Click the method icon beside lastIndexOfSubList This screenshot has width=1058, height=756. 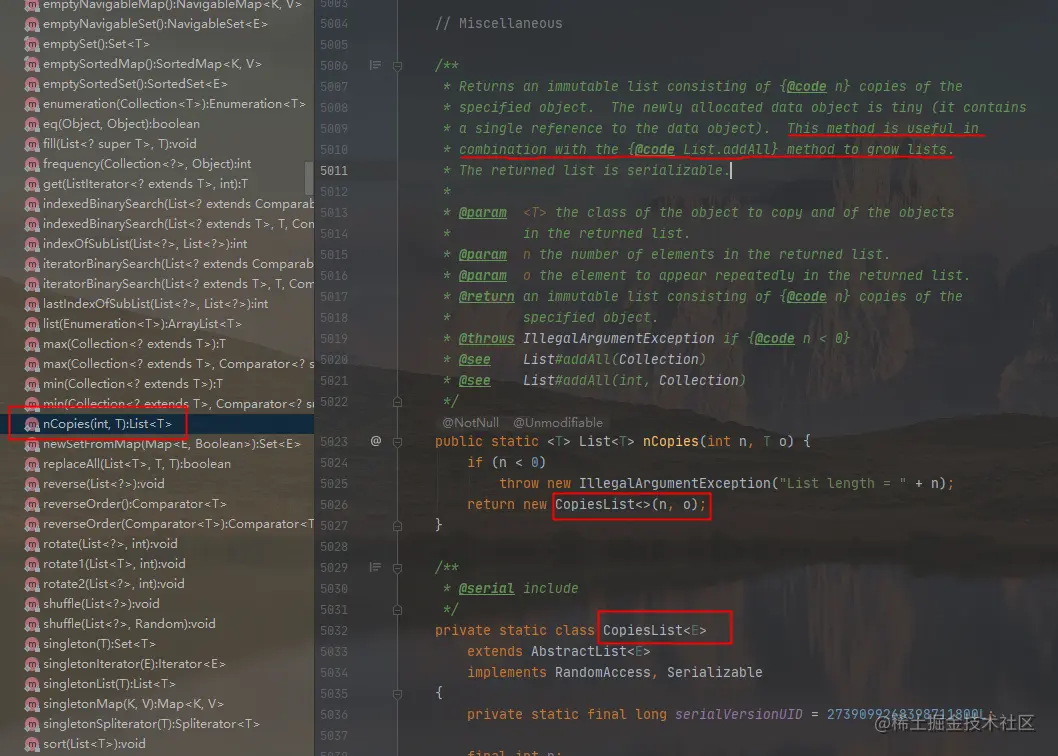32,304
